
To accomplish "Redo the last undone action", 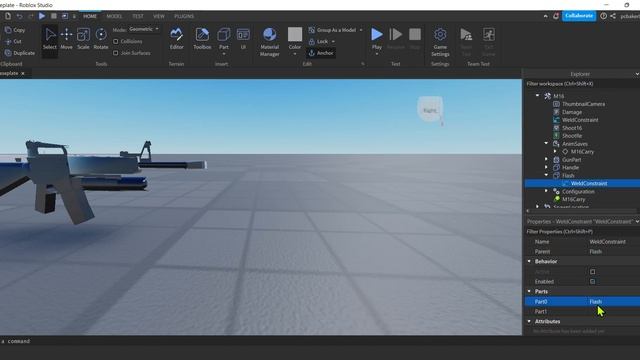I will pyautogui.click(x=31, y=16).
